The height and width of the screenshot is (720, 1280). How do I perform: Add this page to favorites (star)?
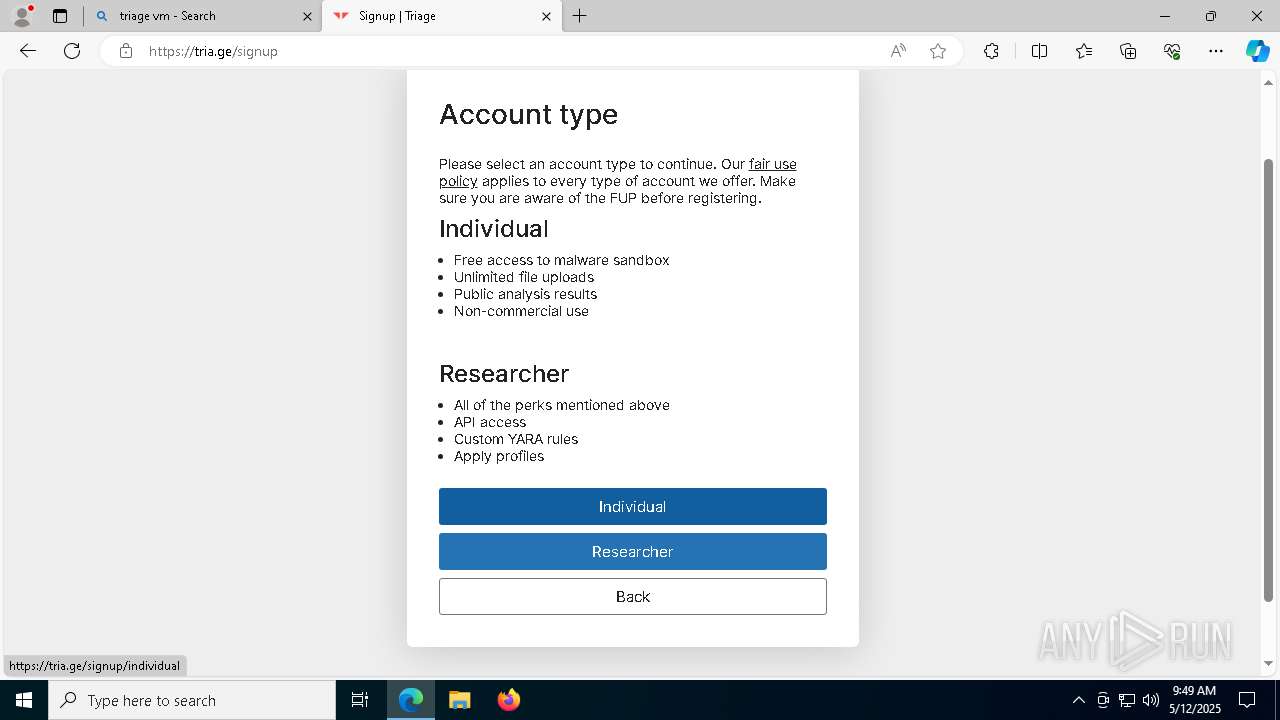pos(938,51)
